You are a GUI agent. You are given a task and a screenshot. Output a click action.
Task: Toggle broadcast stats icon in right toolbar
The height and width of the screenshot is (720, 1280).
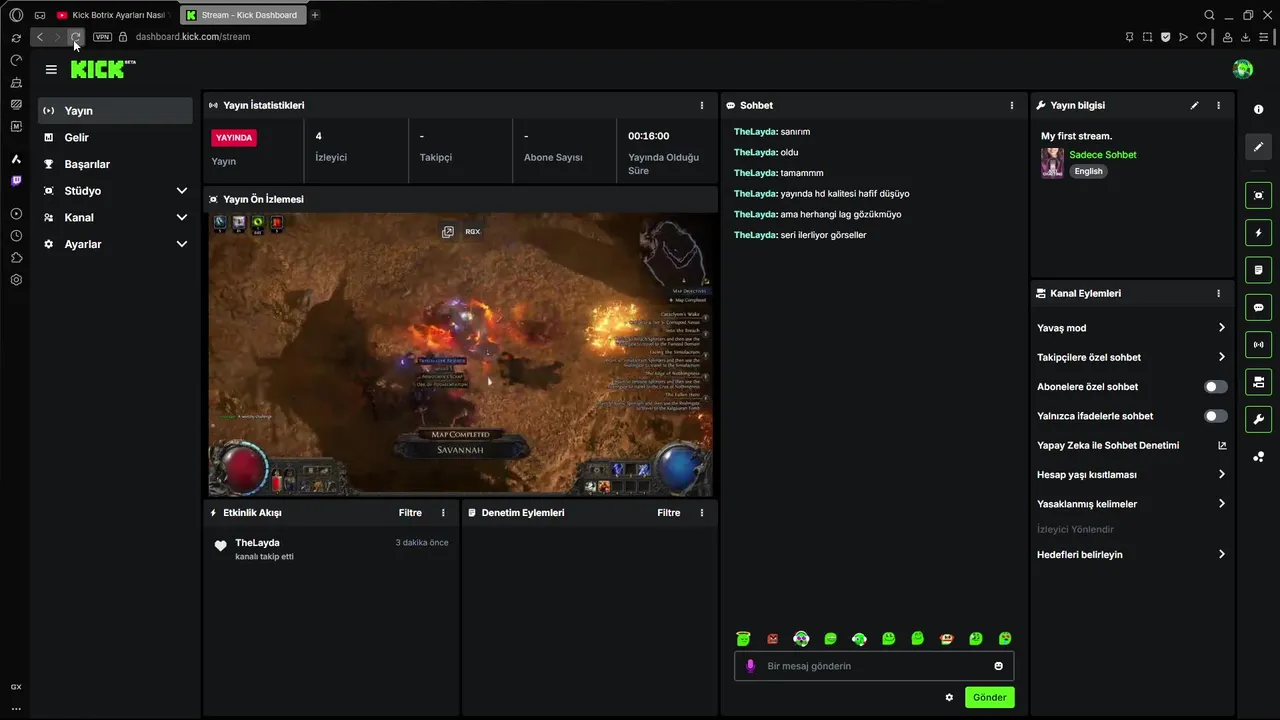coord(1259,345)
